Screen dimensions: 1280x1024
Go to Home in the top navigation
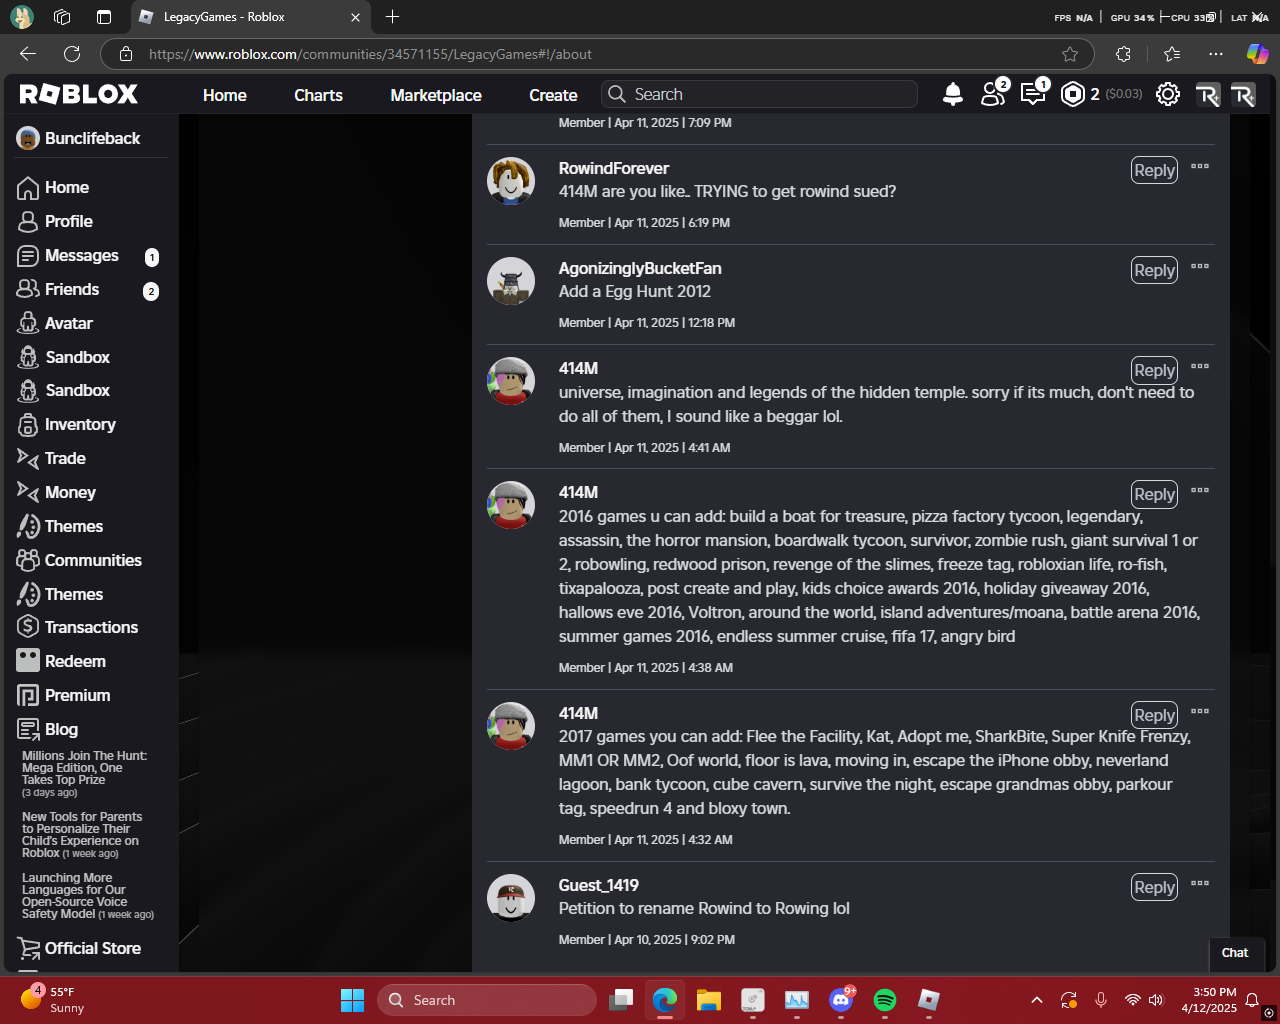225,95
